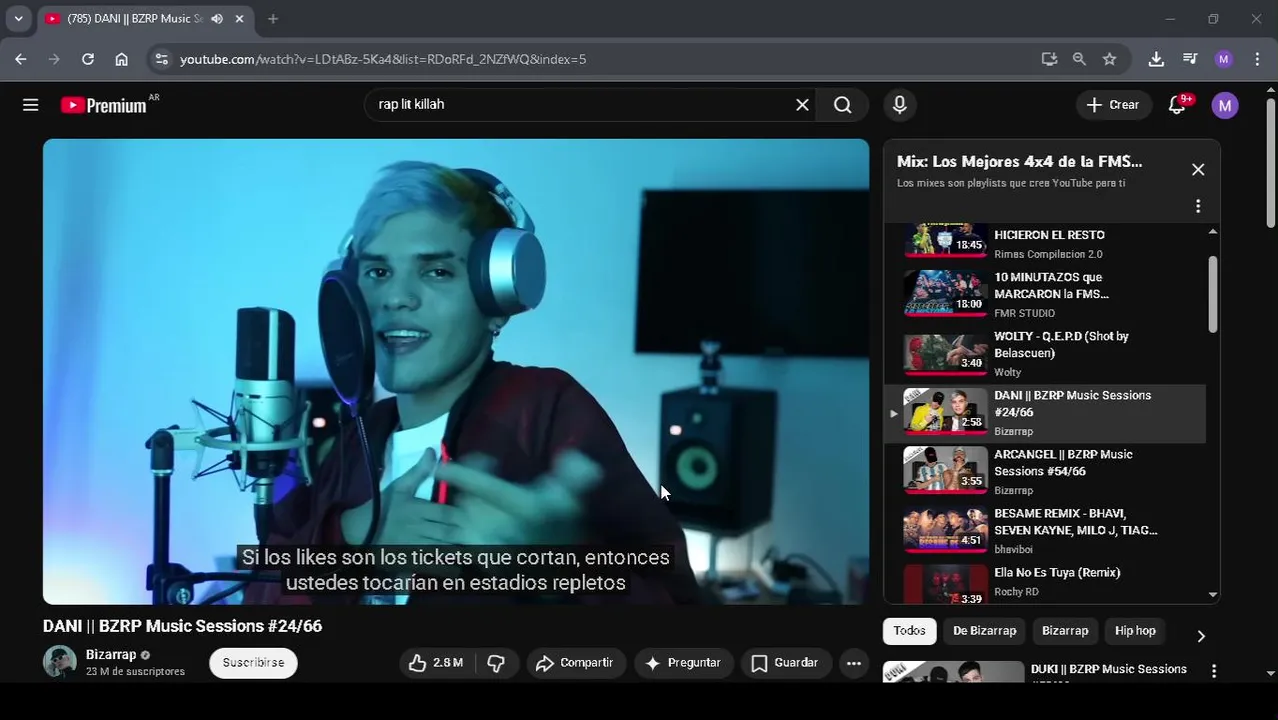Open Chrome profile avatar M
The width and height of the screenshot is (1278, 720).
click(x=1224, y=59)
